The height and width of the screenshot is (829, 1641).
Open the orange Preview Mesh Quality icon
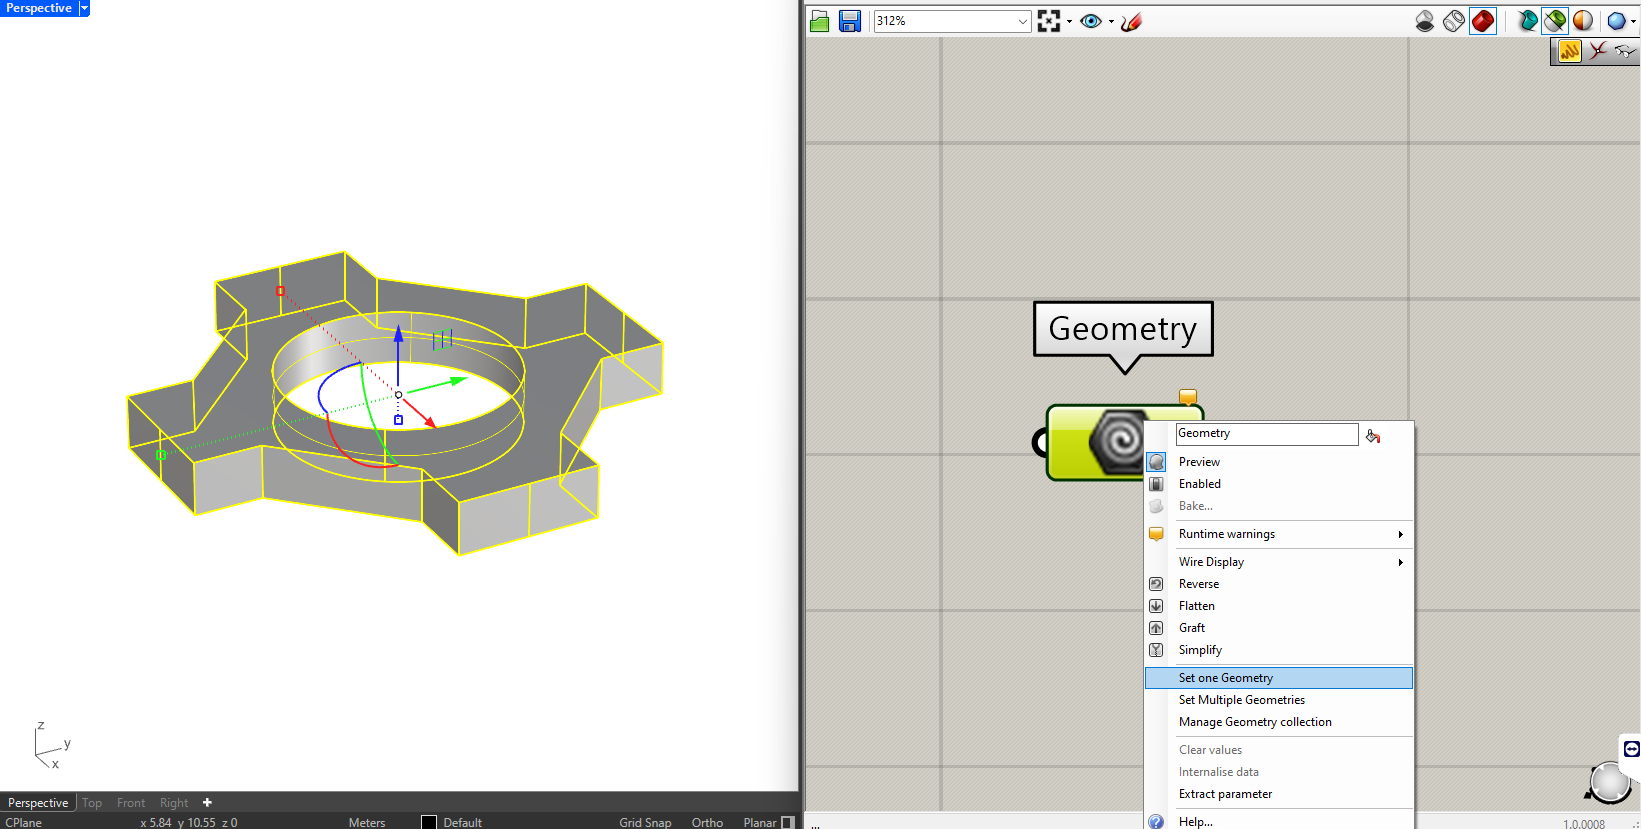click(1583, 21)
